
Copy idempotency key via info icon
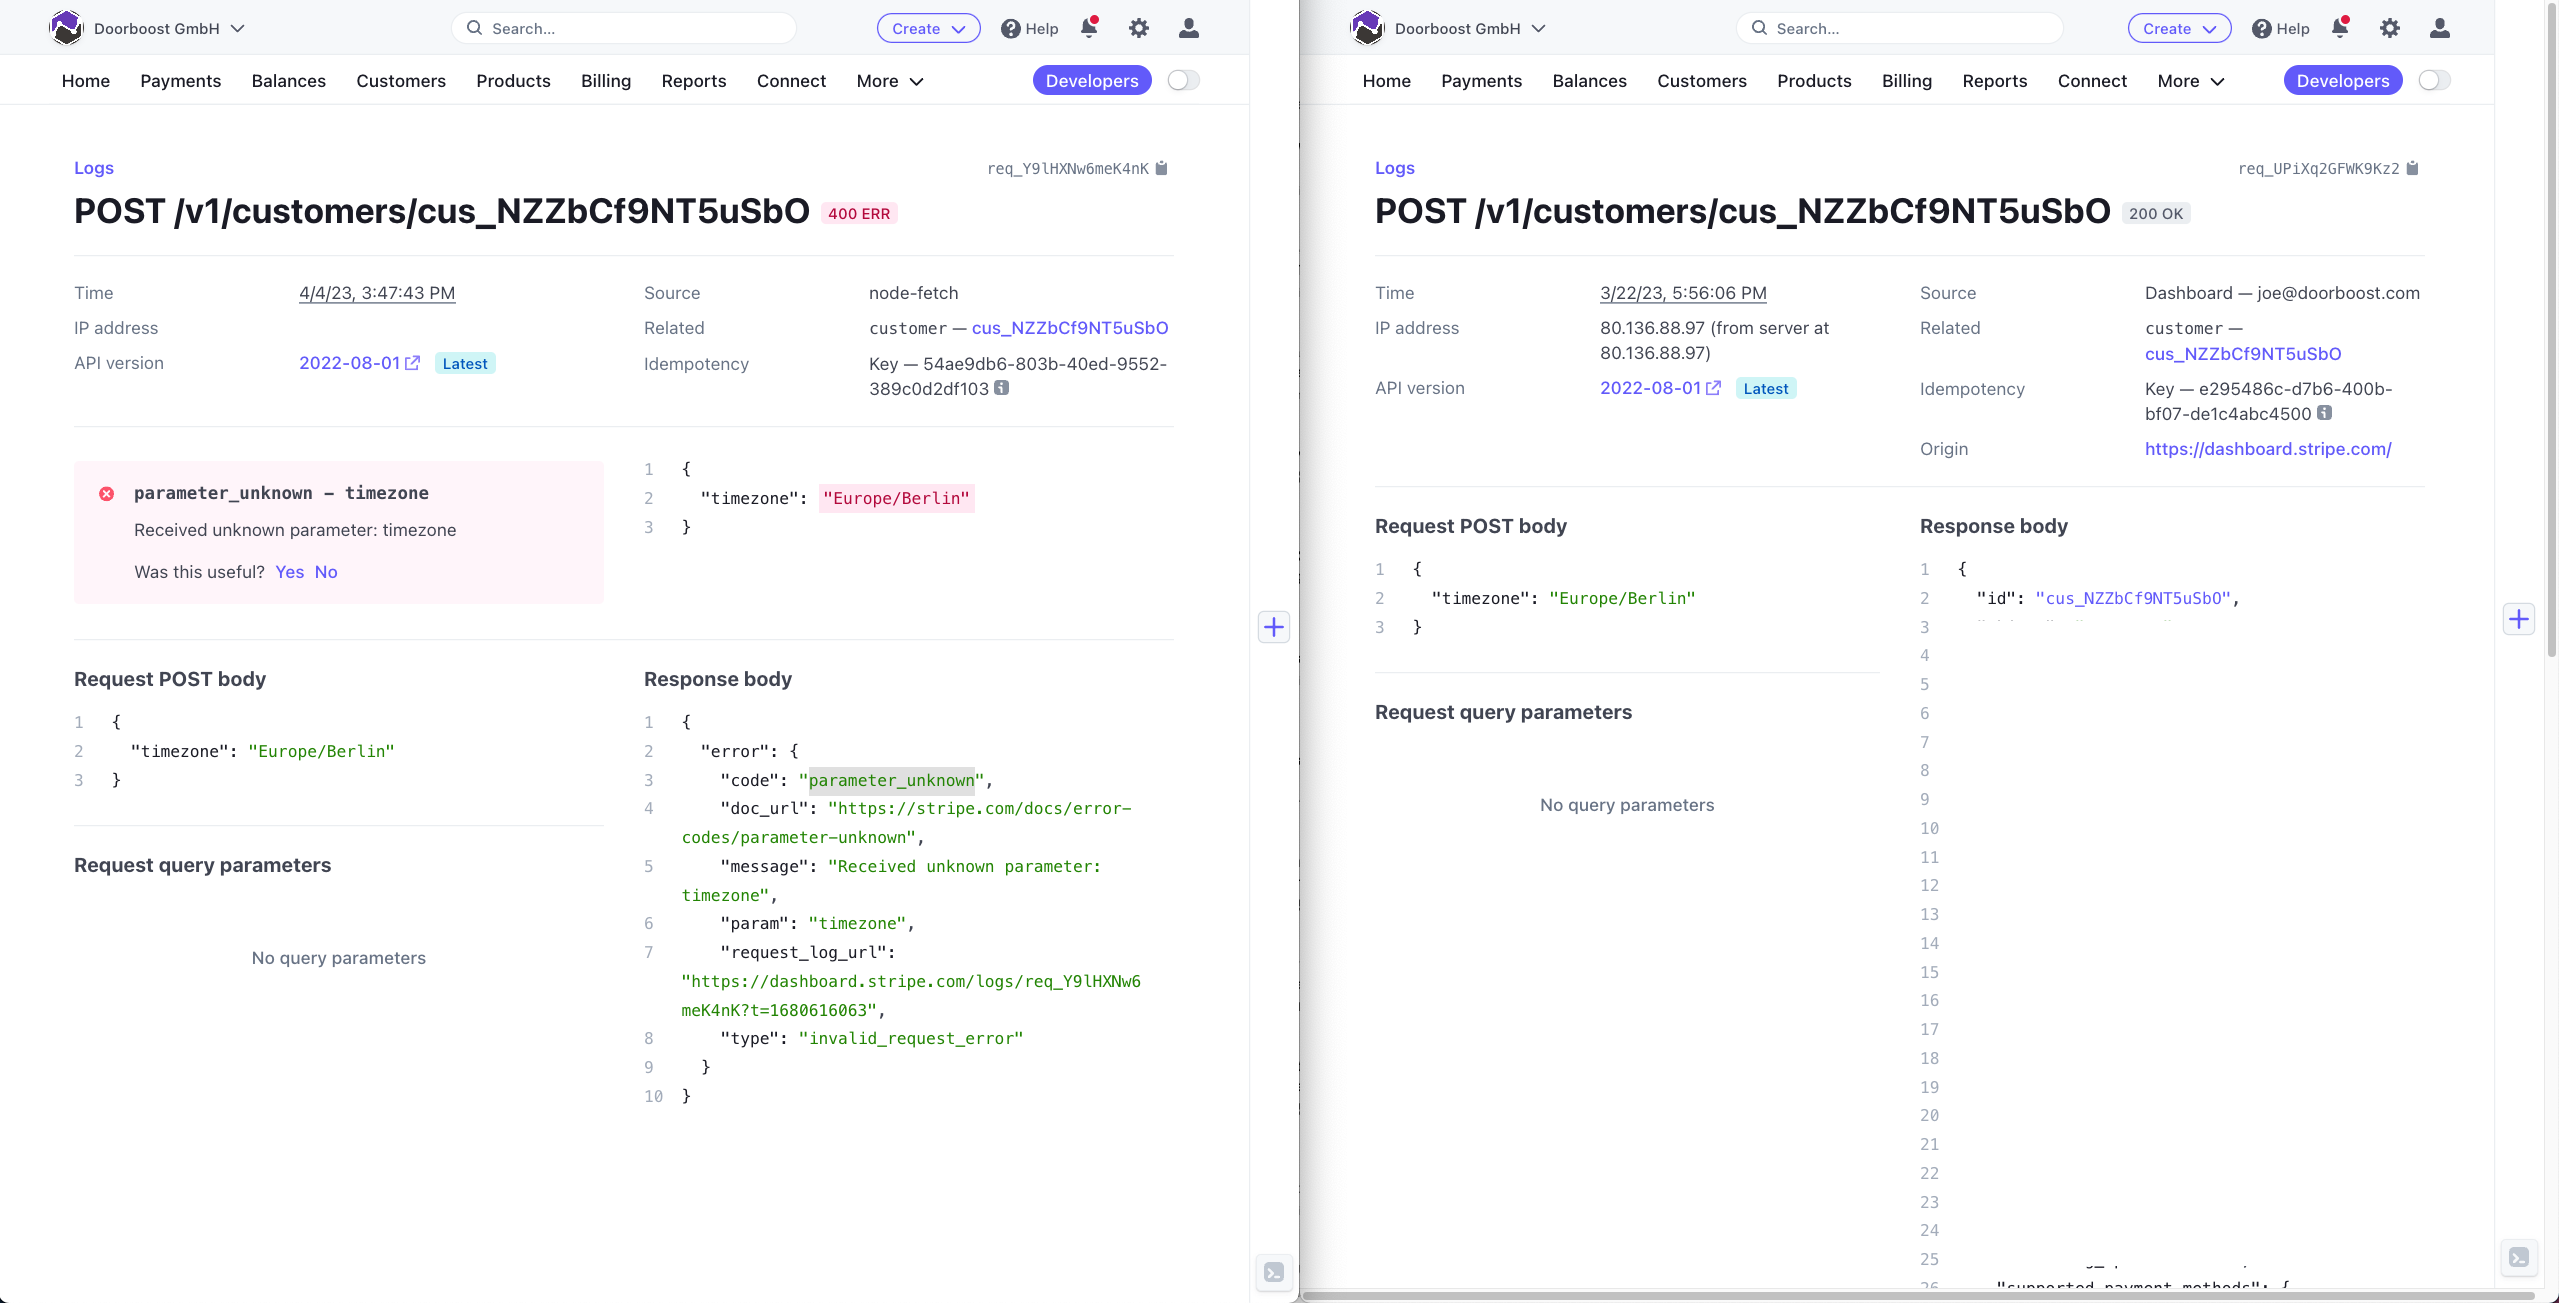click(x=1003, y=388)
